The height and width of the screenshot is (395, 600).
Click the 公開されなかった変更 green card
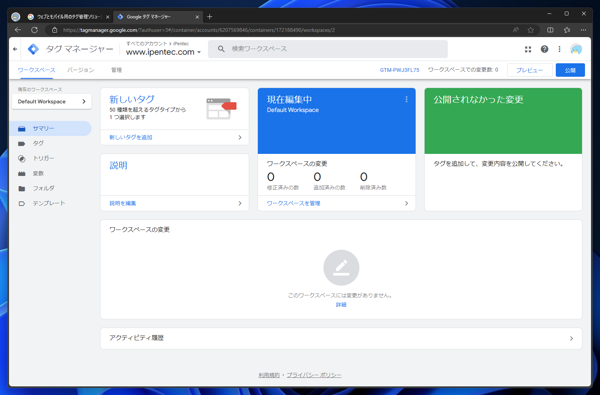[x=503, y=121]
